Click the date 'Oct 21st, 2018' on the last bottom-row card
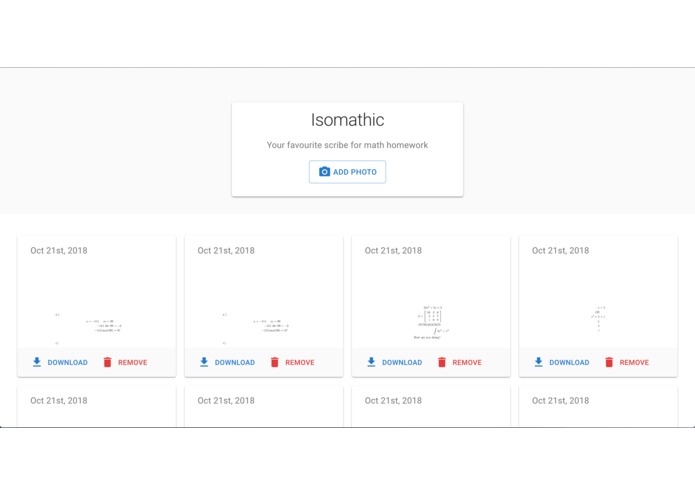This screenshot has height=494, width=695. 560,401
